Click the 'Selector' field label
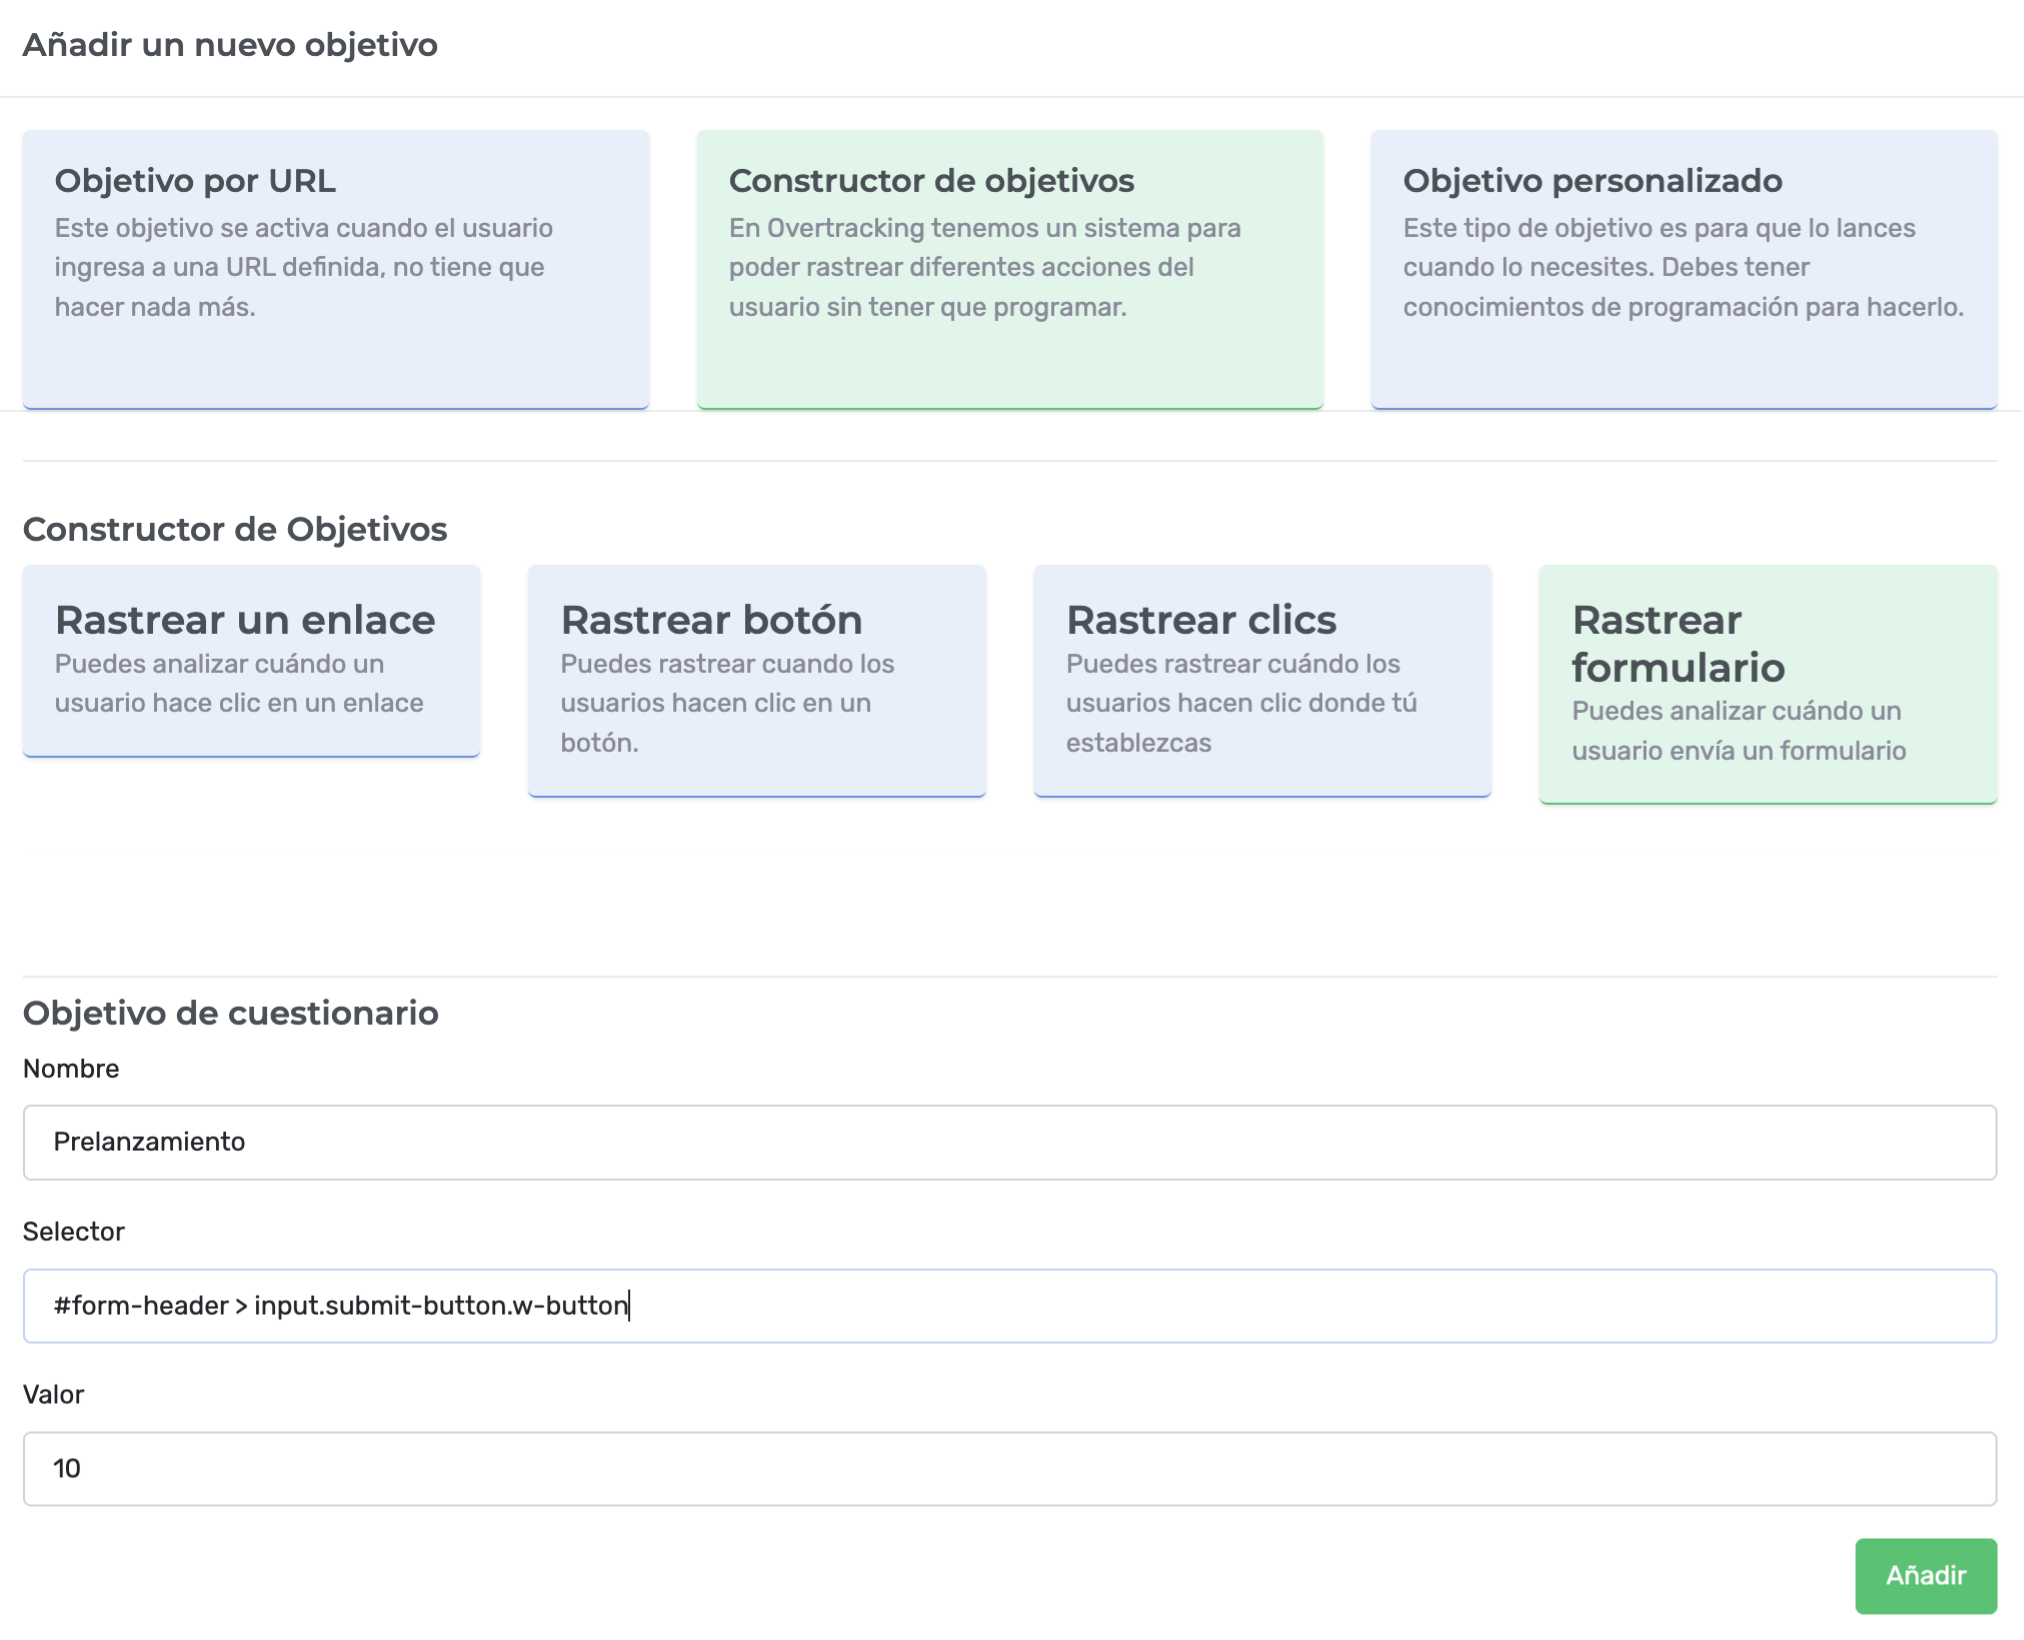 (74, 1232)
